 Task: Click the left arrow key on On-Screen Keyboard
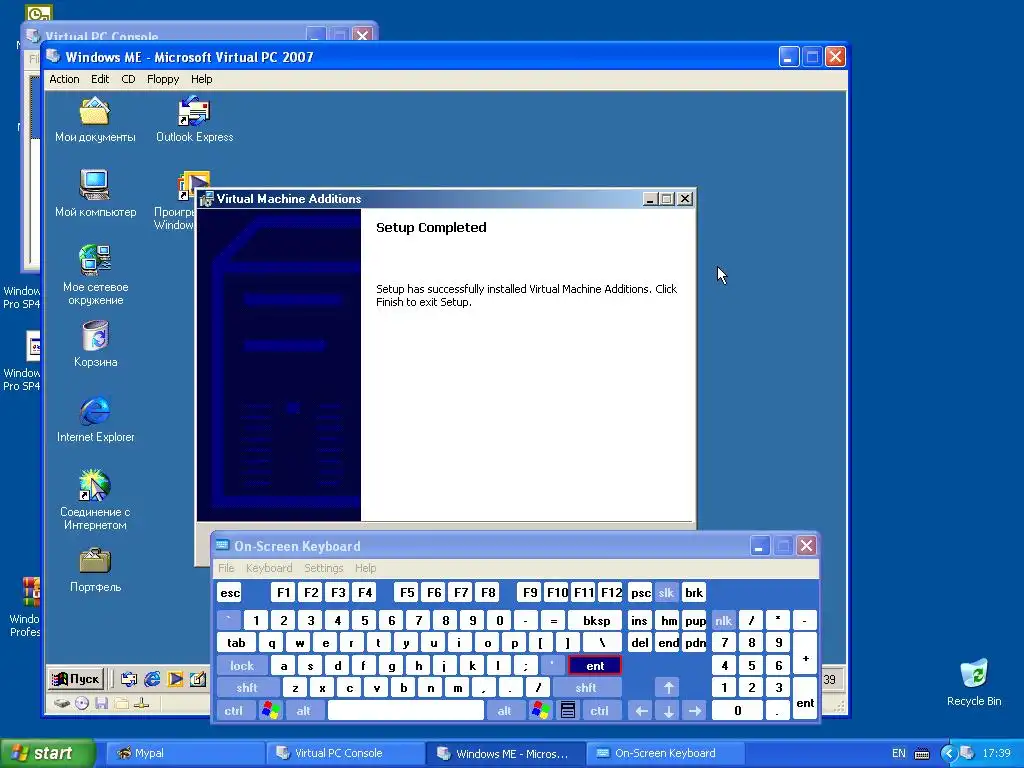[x=641, y=711]
